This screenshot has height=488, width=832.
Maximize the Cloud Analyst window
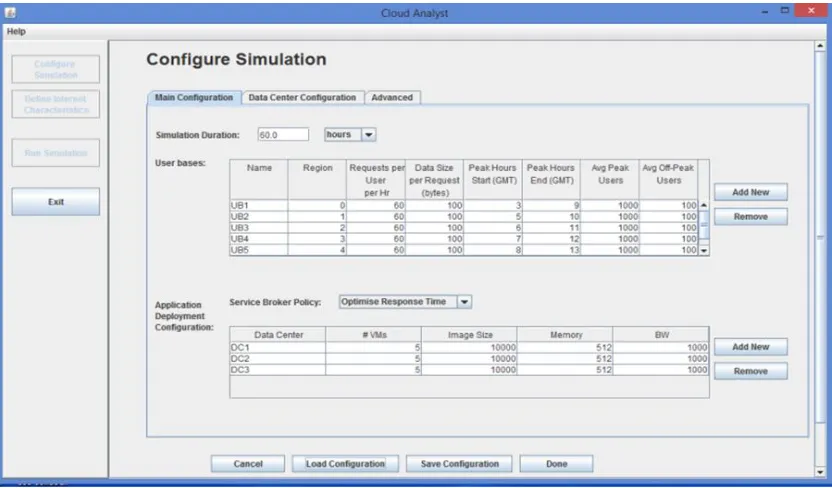(784, 11)
